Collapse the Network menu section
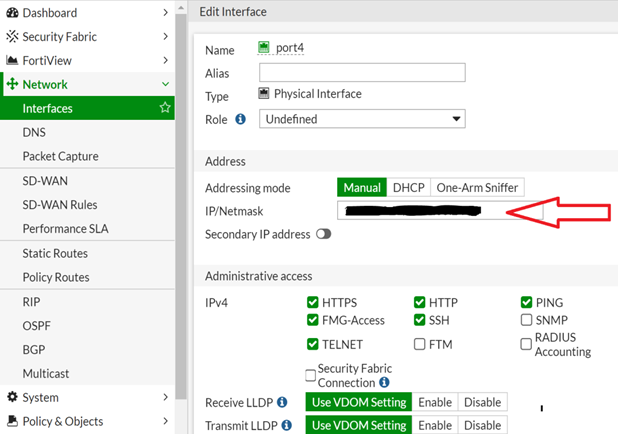 pos(165,85)
